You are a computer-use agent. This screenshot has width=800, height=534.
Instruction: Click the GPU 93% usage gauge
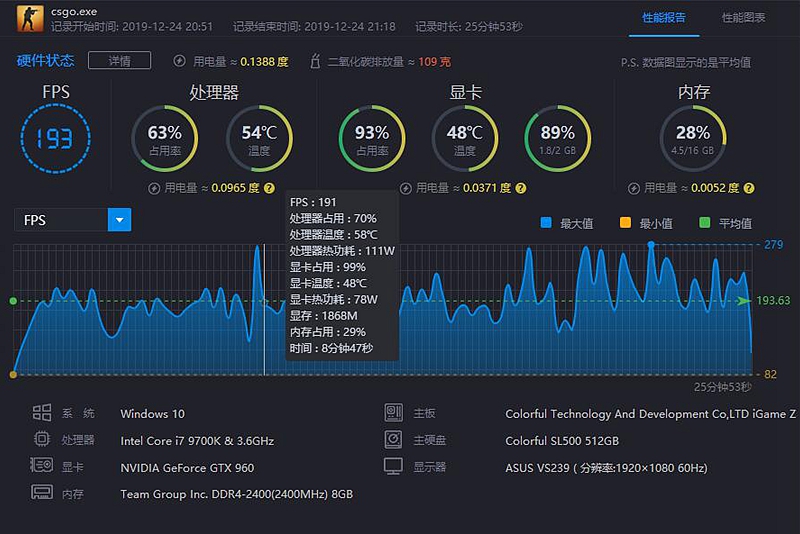(x=372, y=138)
